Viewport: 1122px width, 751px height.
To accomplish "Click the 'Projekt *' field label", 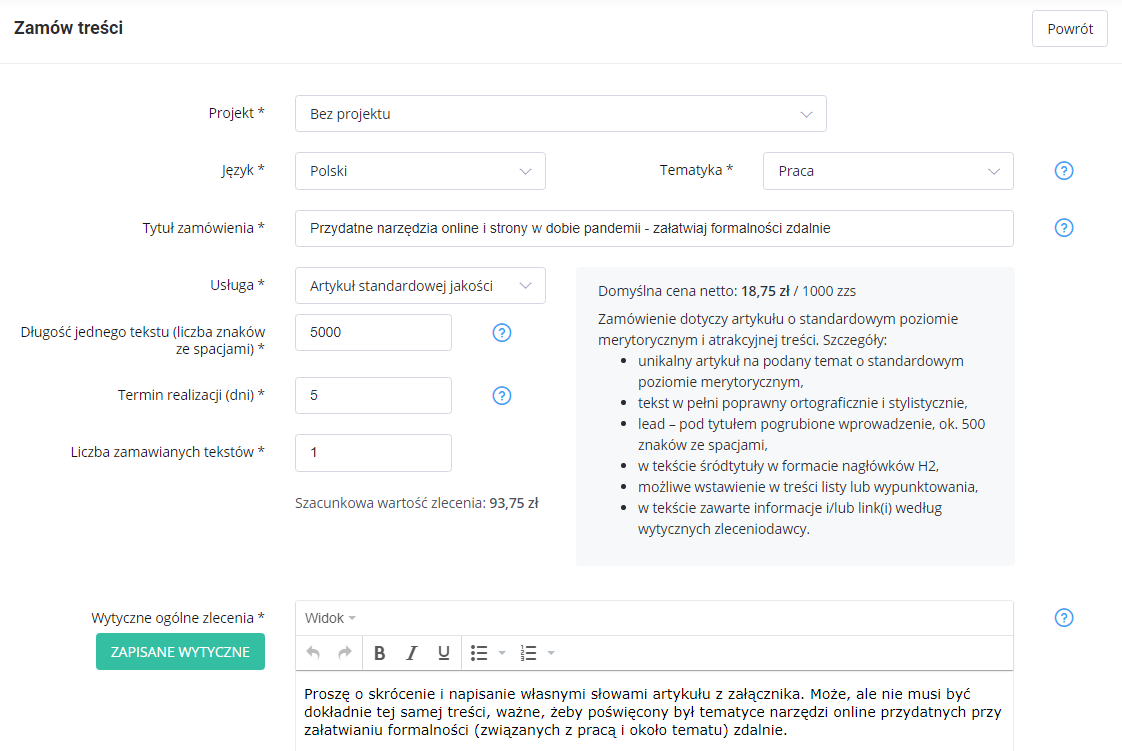I will pyautogui.click(x=237, y=113).
